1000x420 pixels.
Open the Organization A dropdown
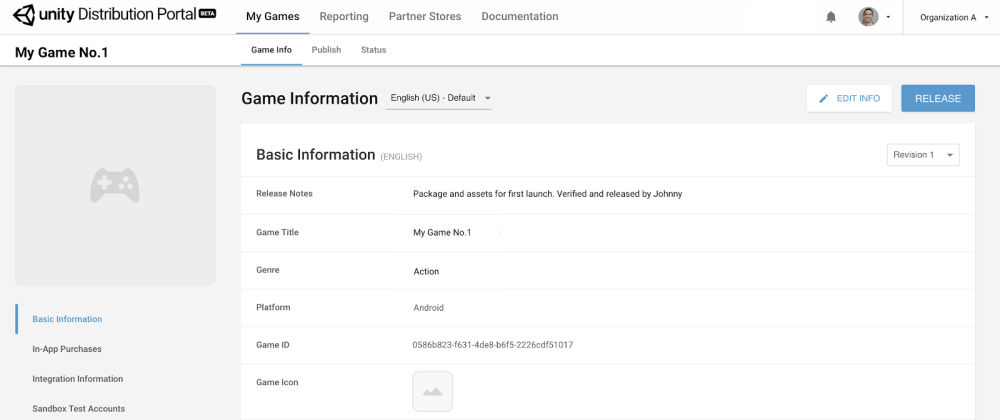click(x=953, y=17)
